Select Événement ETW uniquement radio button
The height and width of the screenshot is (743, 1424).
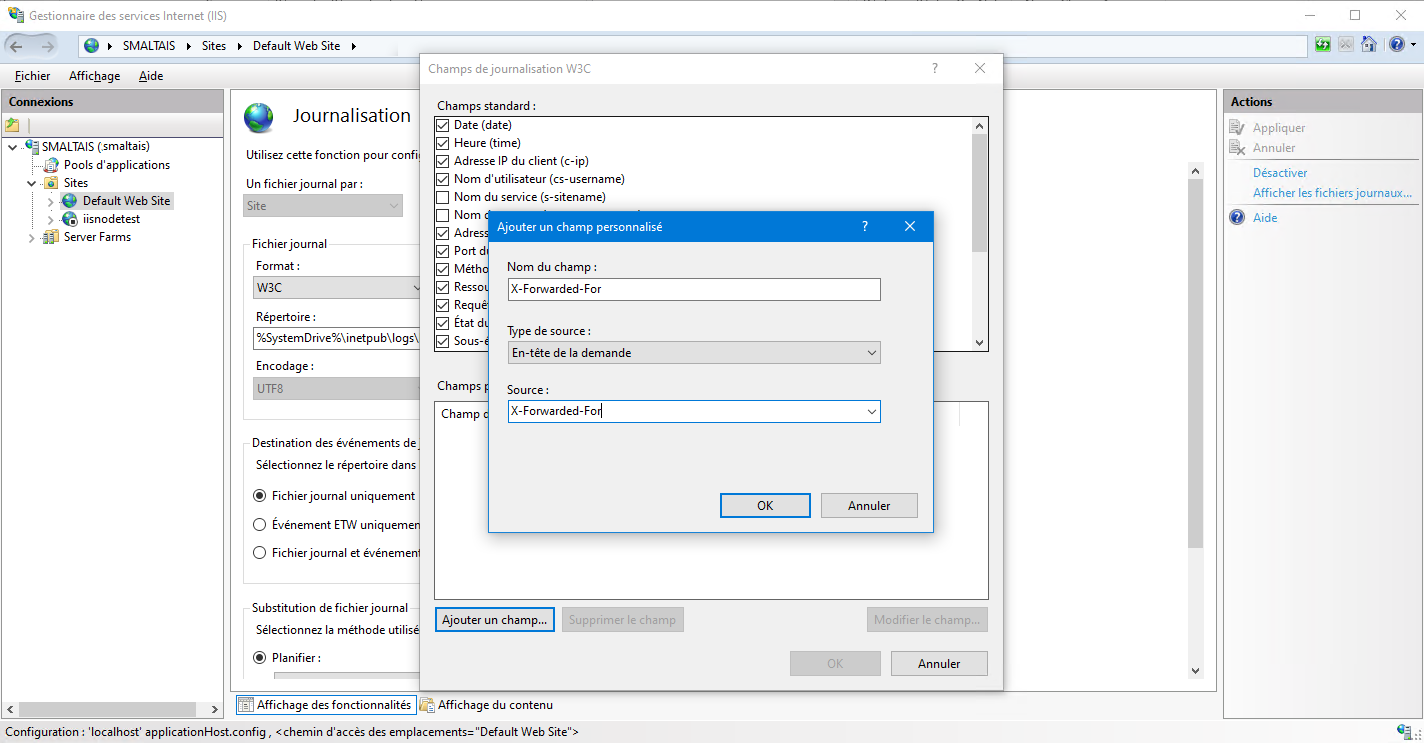[x=260, y=525]
